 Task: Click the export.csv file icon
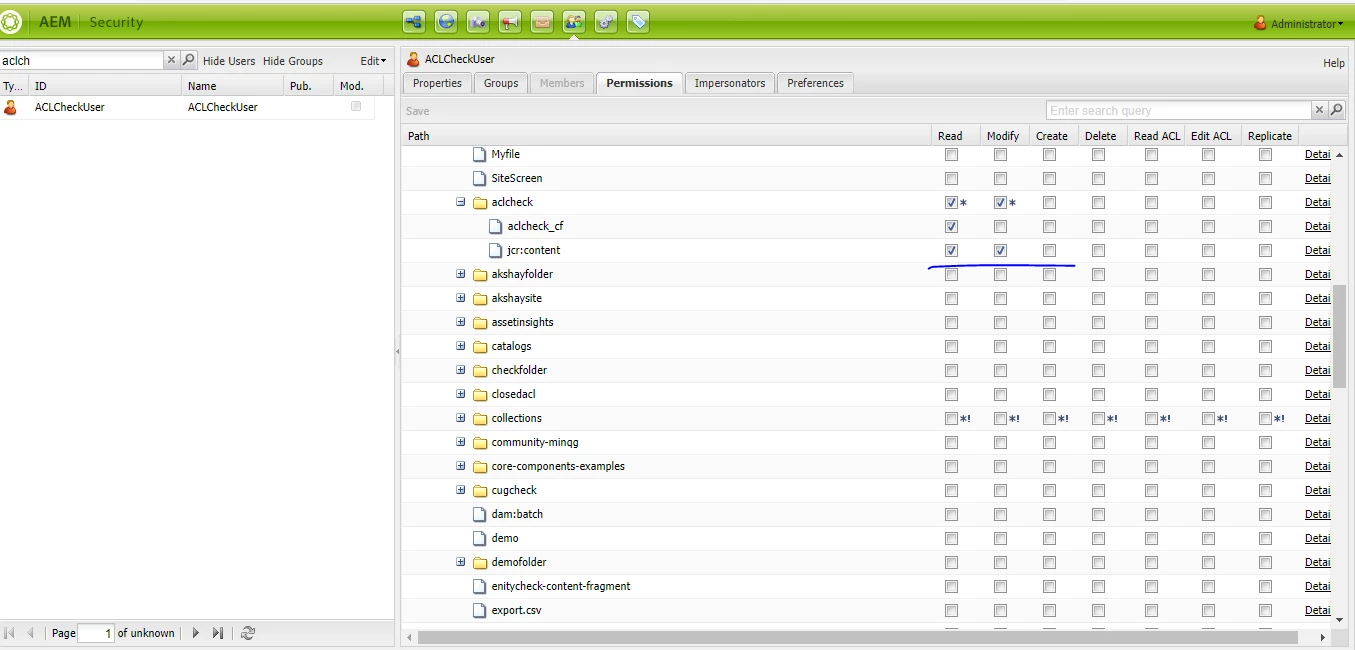click(x=479, y=610)
